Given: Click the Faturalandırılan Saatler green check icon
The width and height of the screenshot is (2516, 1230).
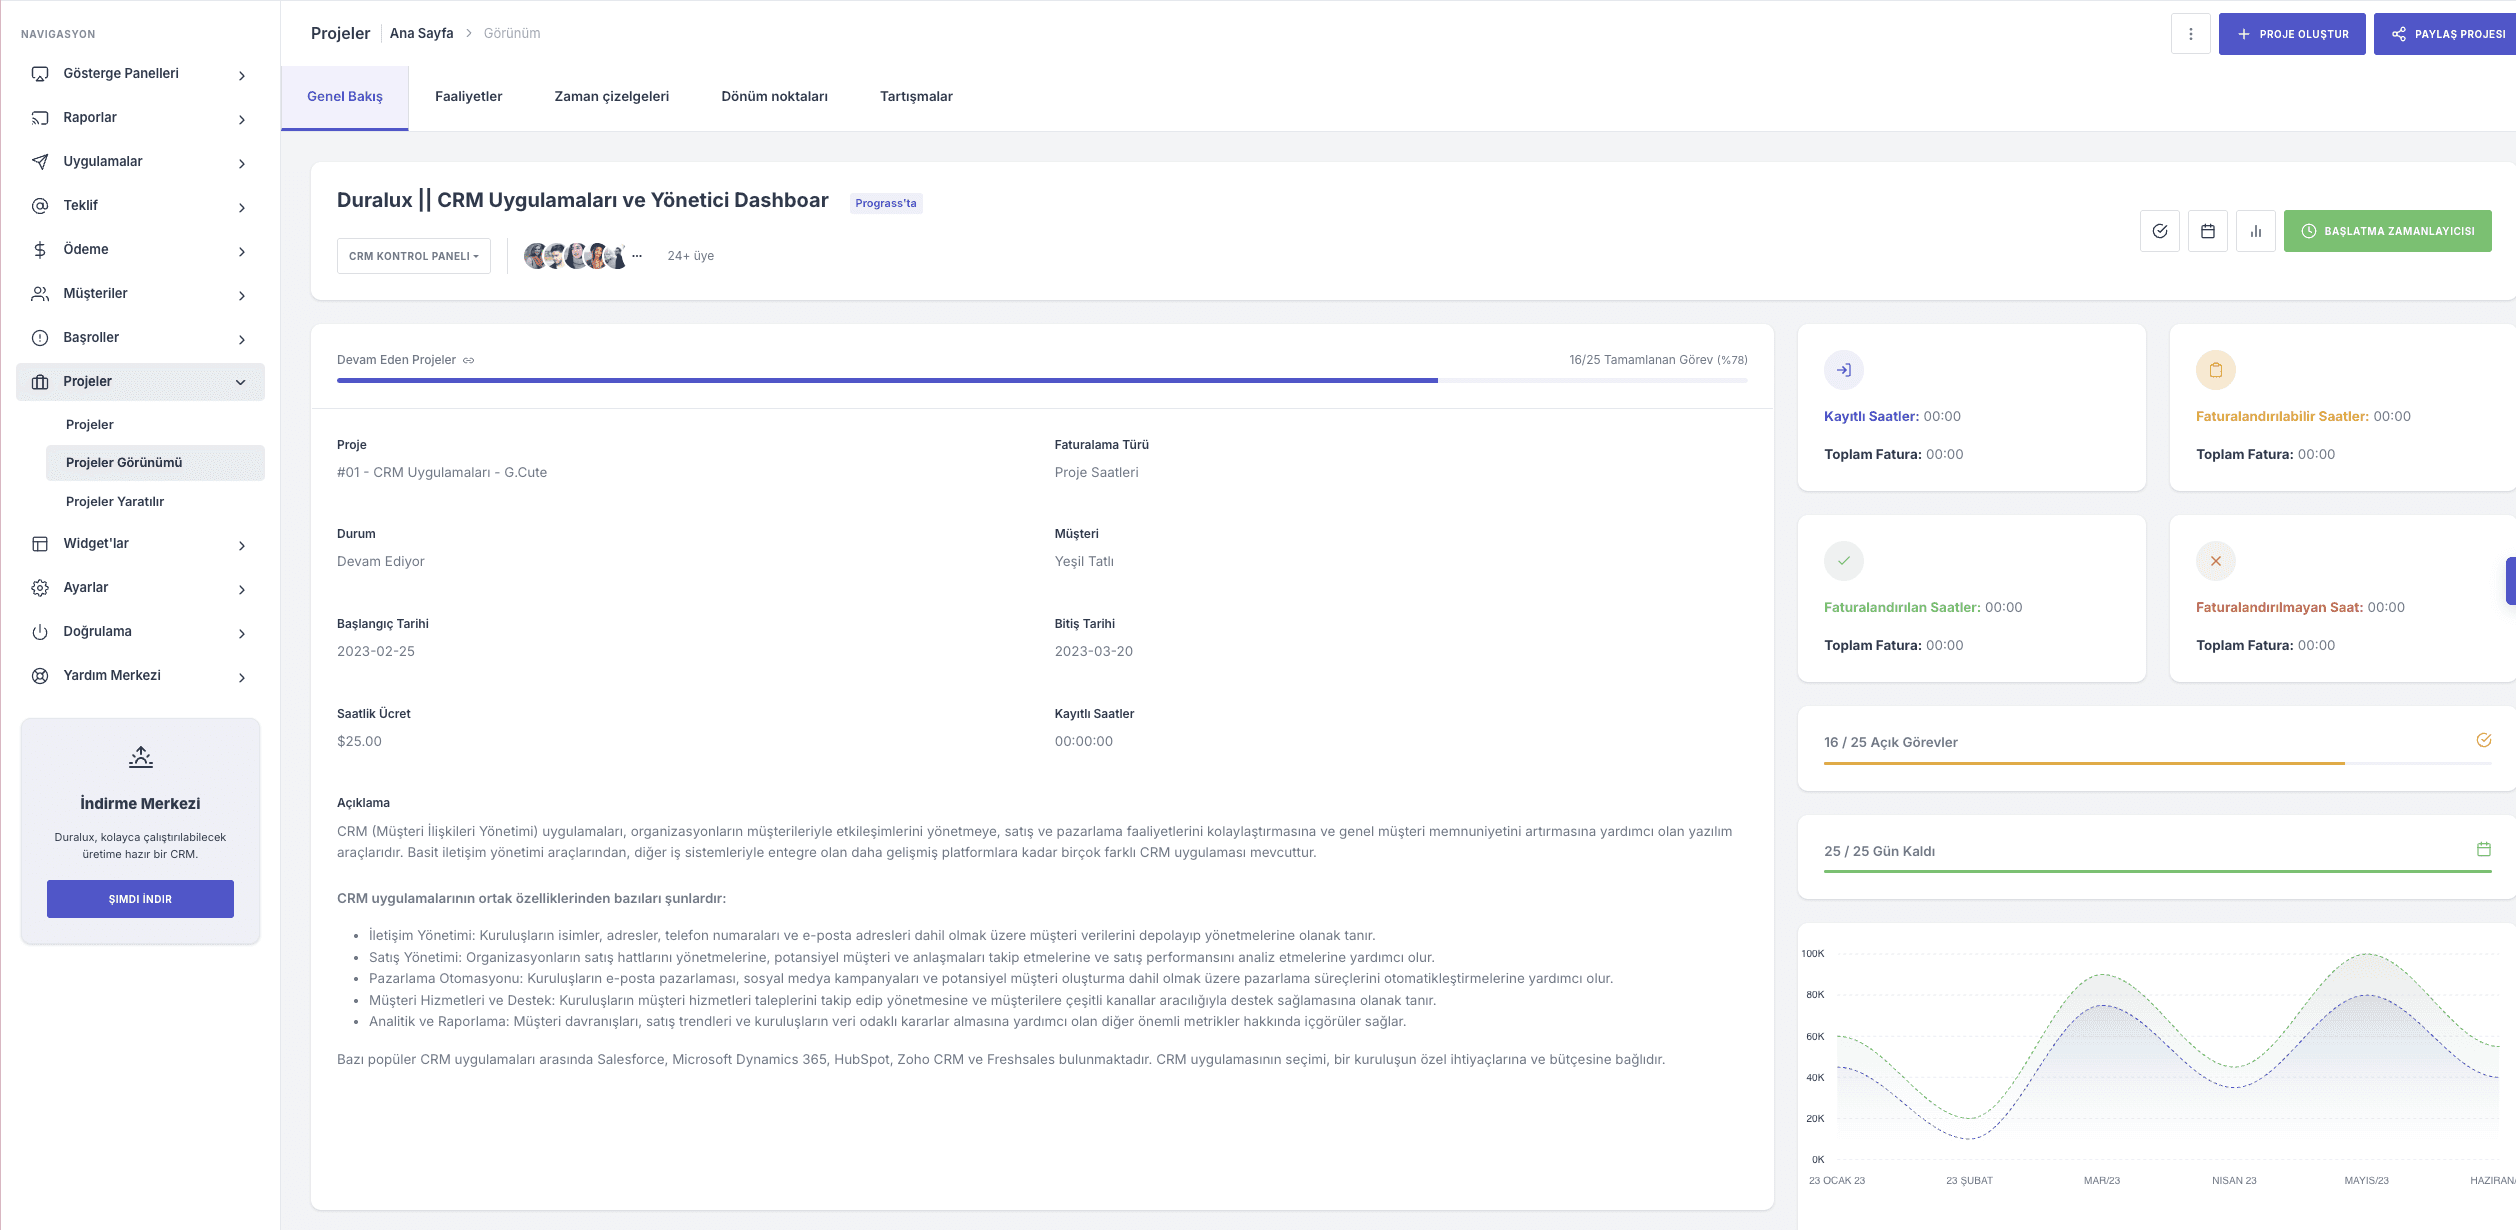Looking at the screenshot, I should point(1844,561).
